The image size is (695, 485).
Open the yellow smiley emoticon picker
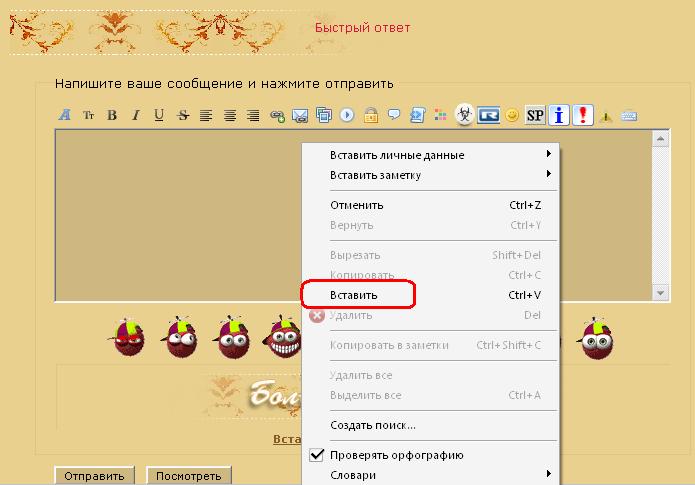(x=512, y=116)
